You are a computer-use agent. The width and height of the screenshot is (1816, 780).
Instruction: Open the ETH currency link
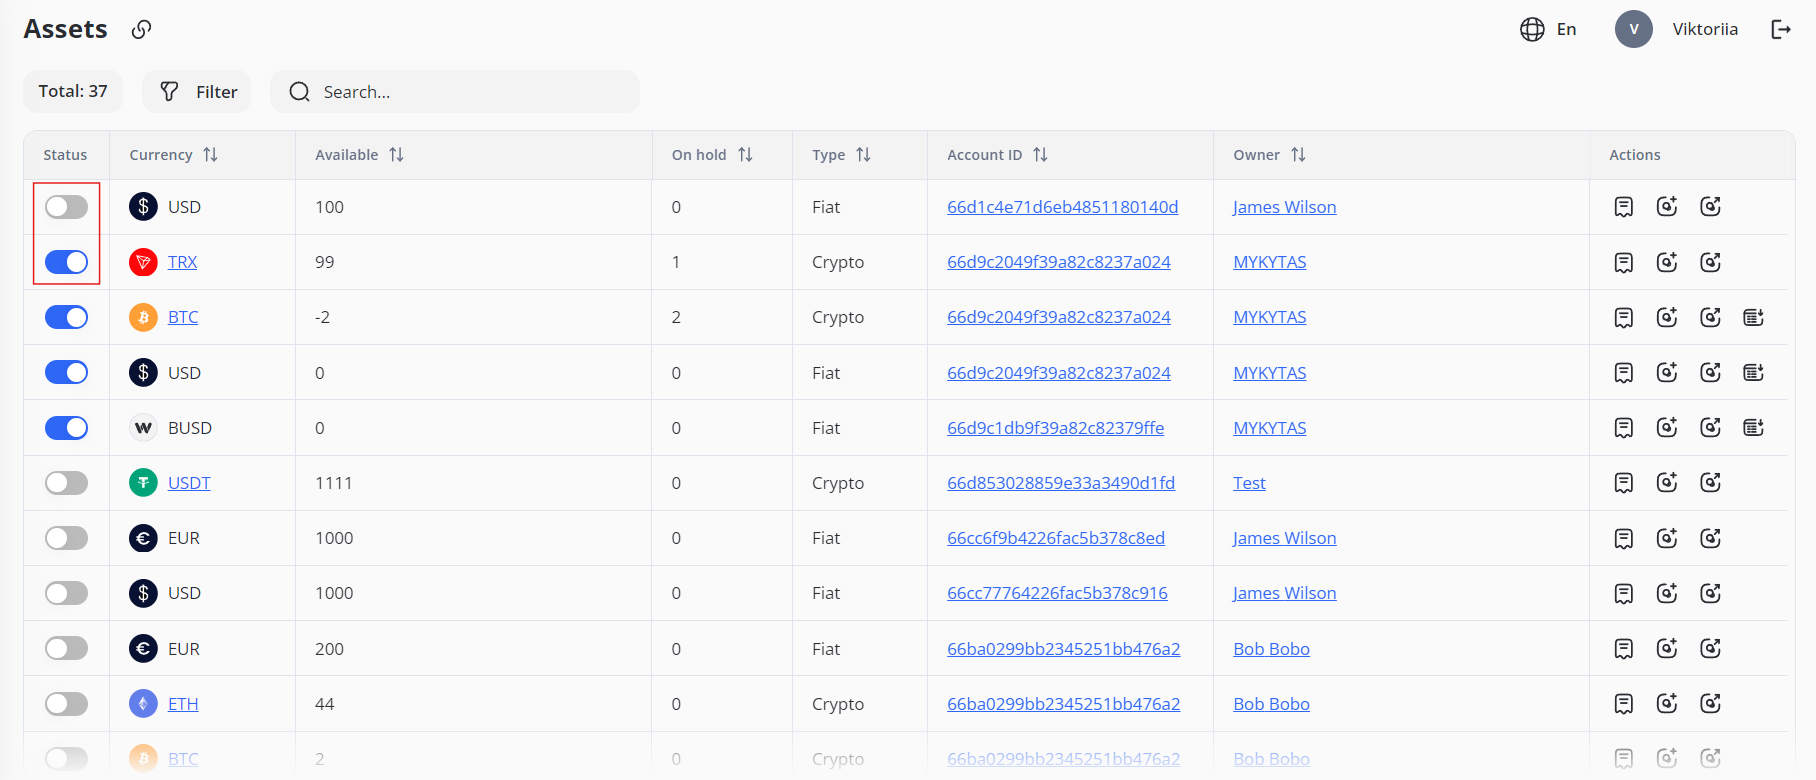(x=183, y=704)
